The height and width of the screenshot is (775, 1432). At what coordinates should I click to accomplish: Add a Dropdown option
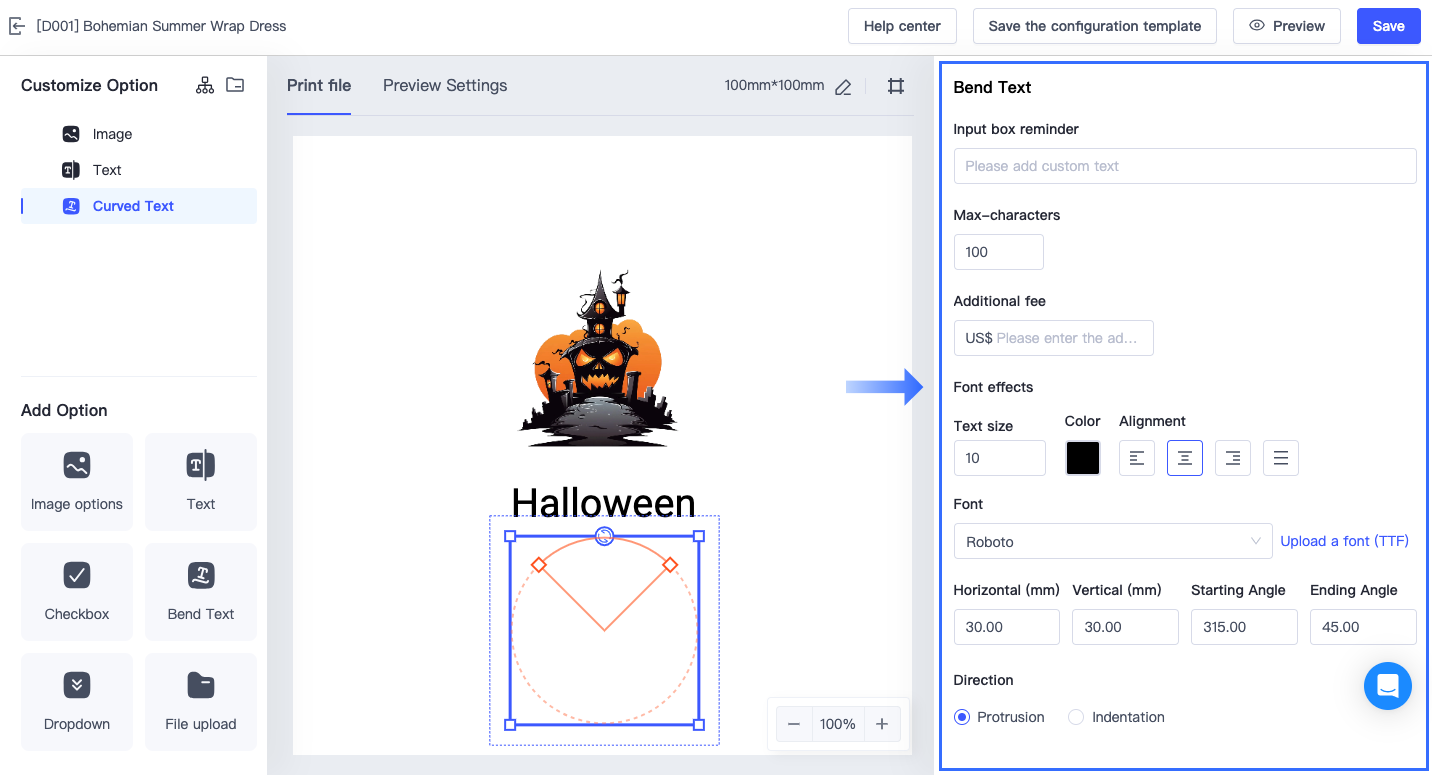[x=76, y=702]
